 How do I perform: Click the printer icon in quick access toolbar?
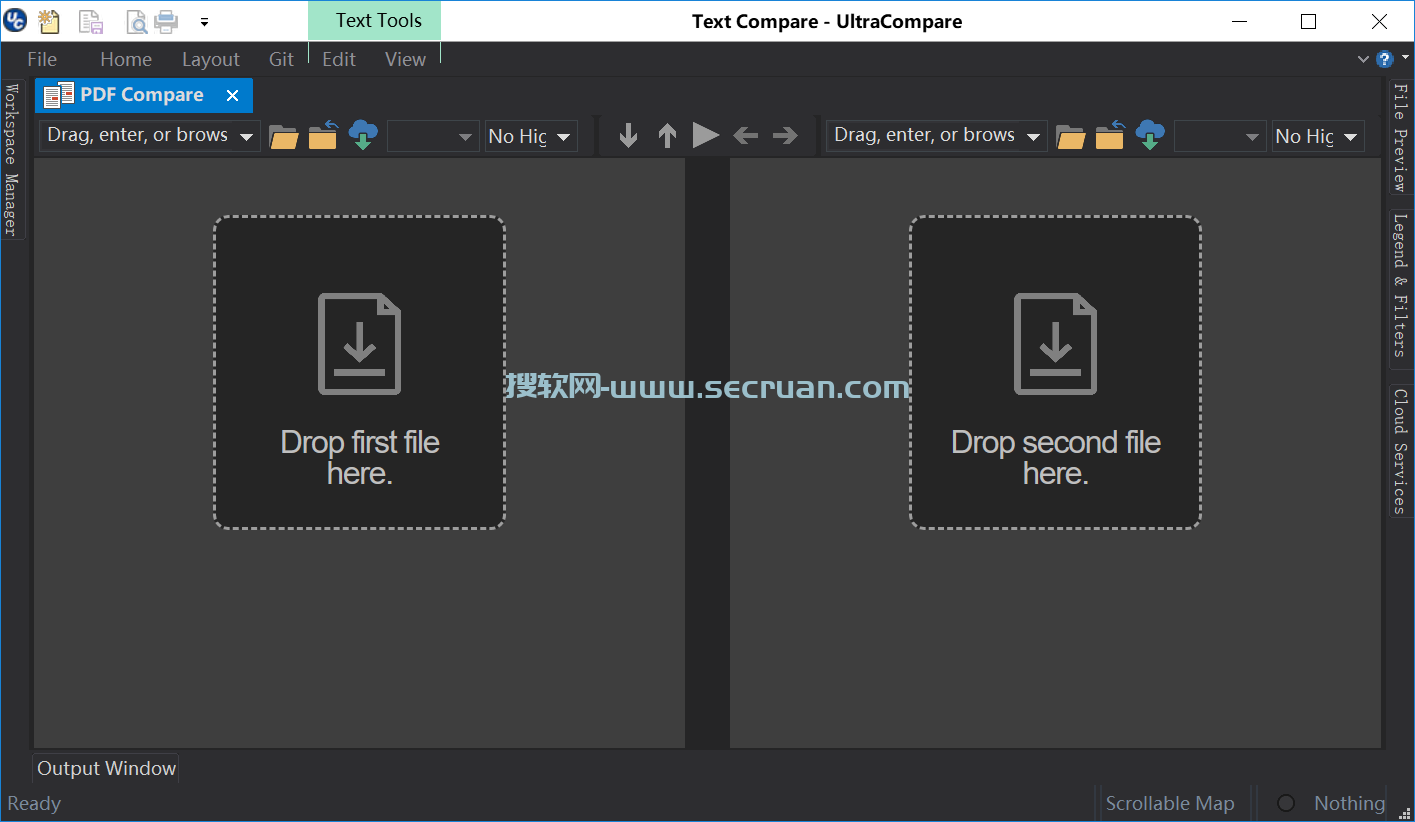[x=165, y=20]
